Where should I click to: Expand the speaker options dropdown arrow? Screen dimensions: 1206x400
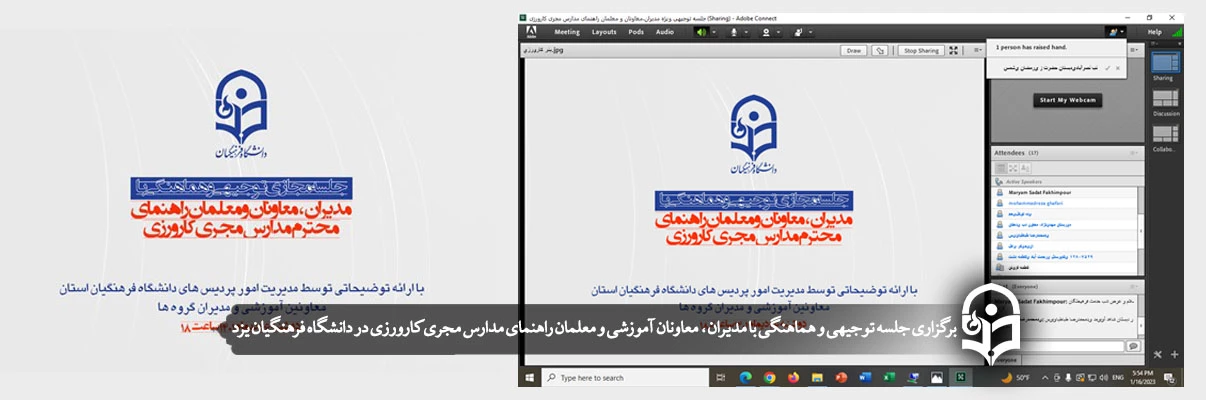[713, 32]
